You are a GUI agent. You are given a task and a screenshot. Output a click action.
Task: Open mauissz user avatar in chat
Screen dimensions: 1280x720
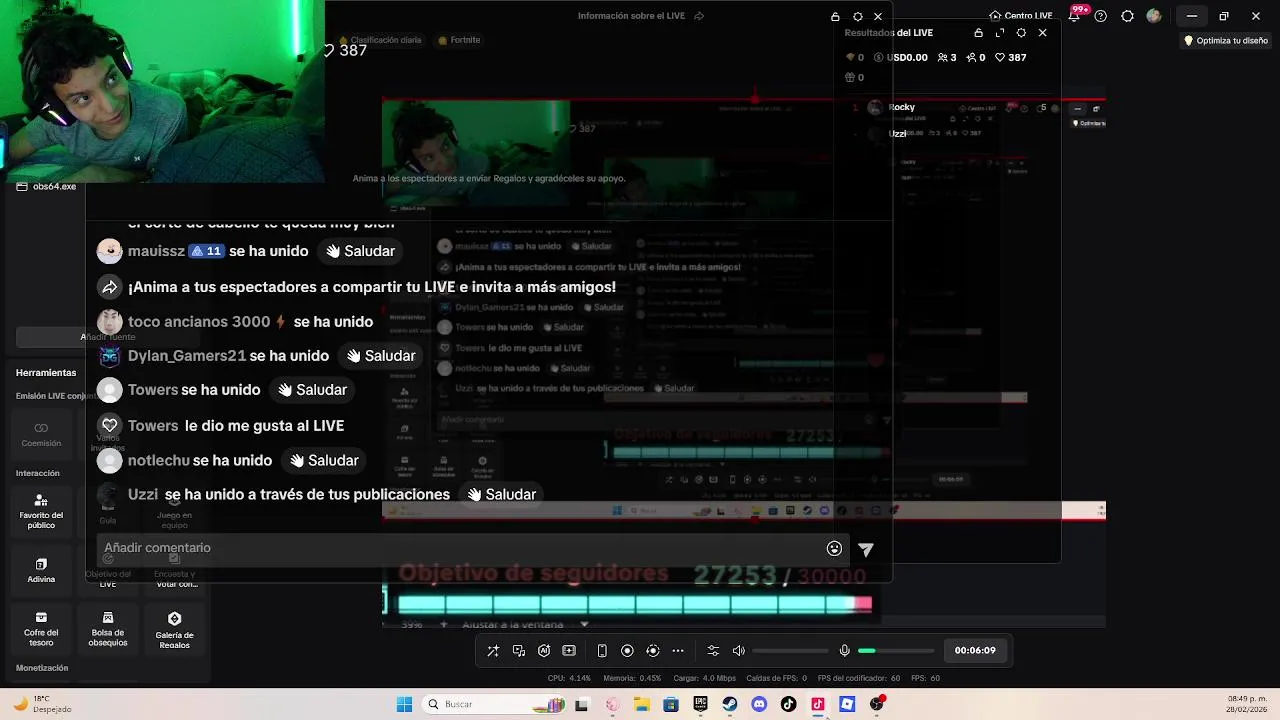[110, 251]
